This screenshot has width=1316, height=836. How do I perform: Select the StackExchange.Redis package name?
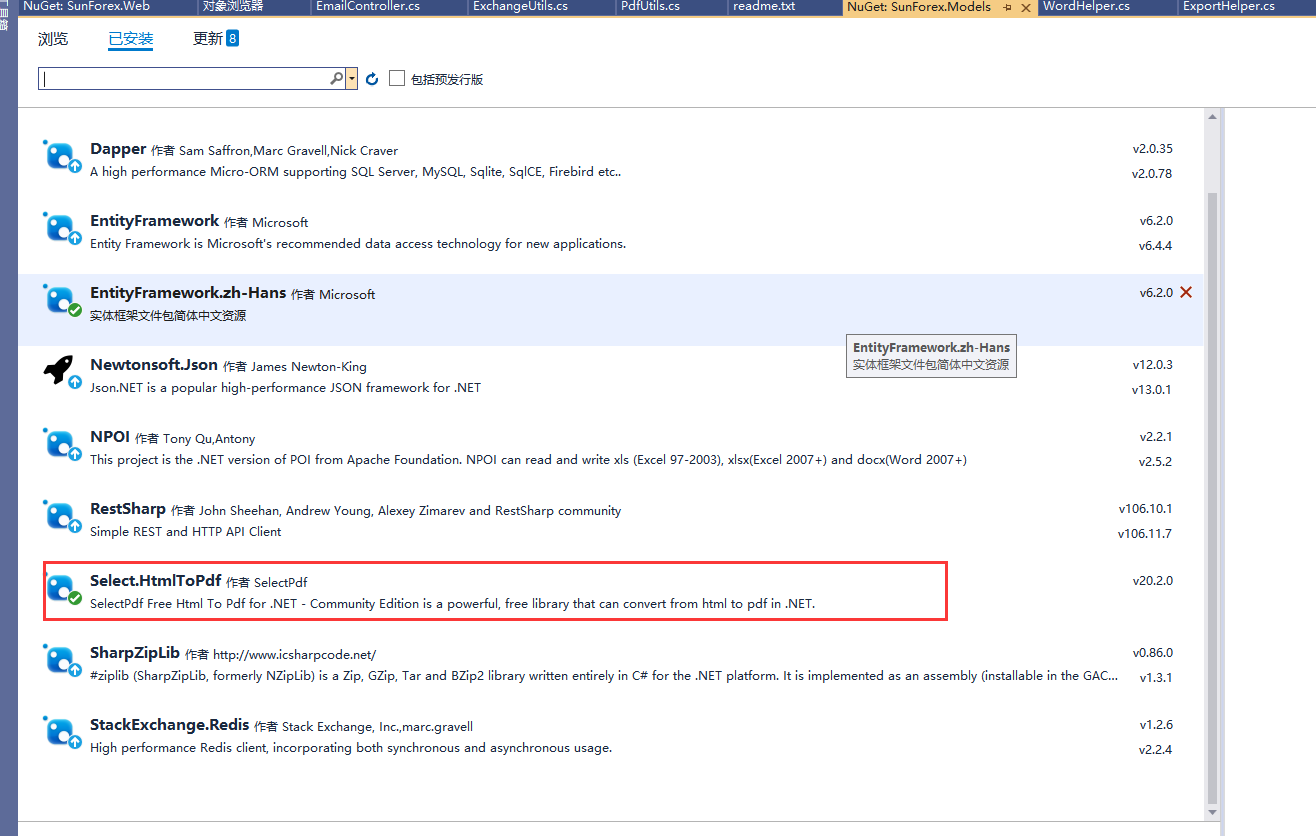(170, 725)
